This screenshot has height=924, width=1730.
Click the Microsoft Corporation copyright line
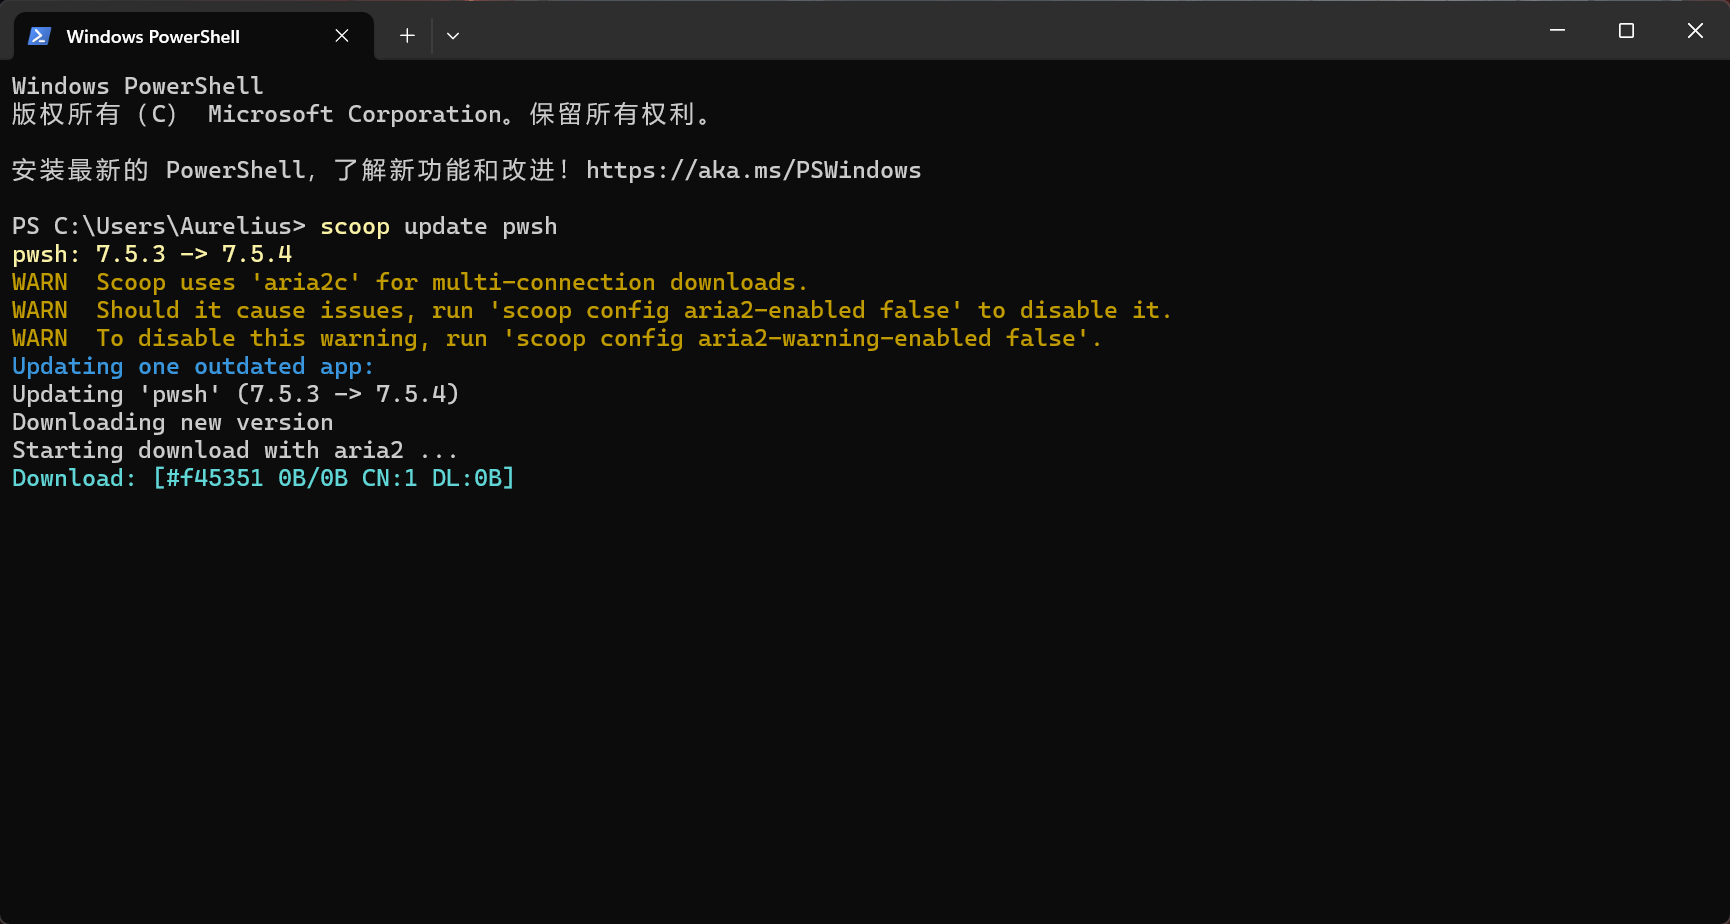pyautogui.click(x=360, y=115)
